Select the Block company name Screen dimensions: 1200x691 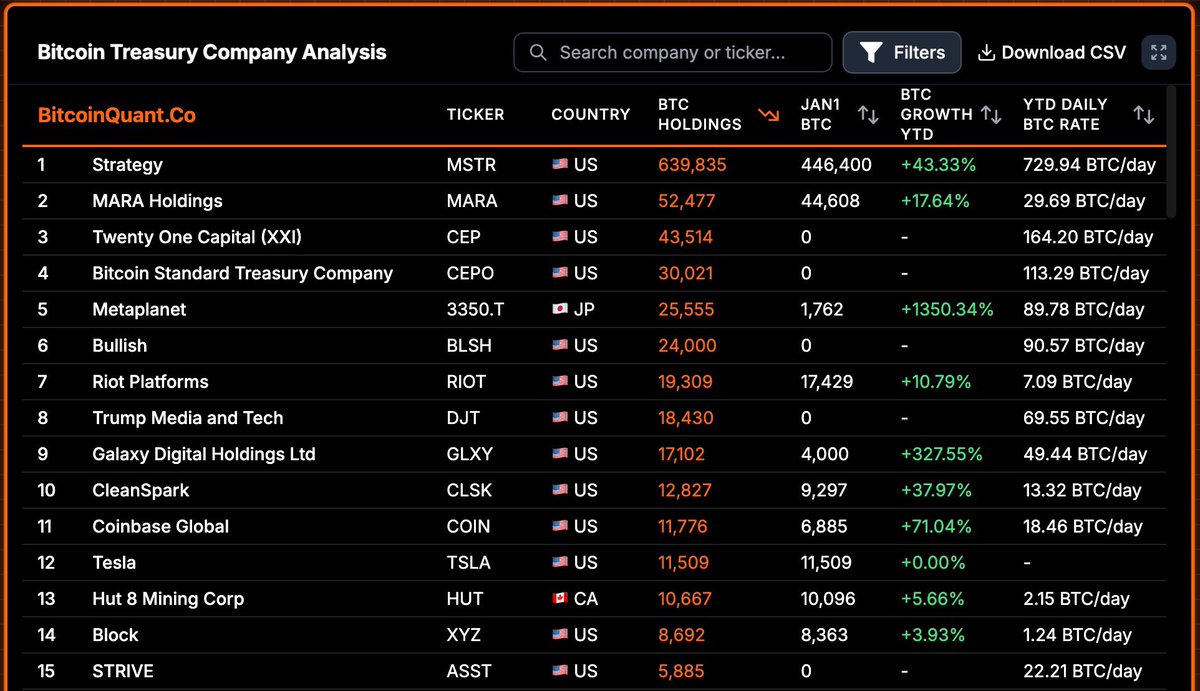pos(115,635)
